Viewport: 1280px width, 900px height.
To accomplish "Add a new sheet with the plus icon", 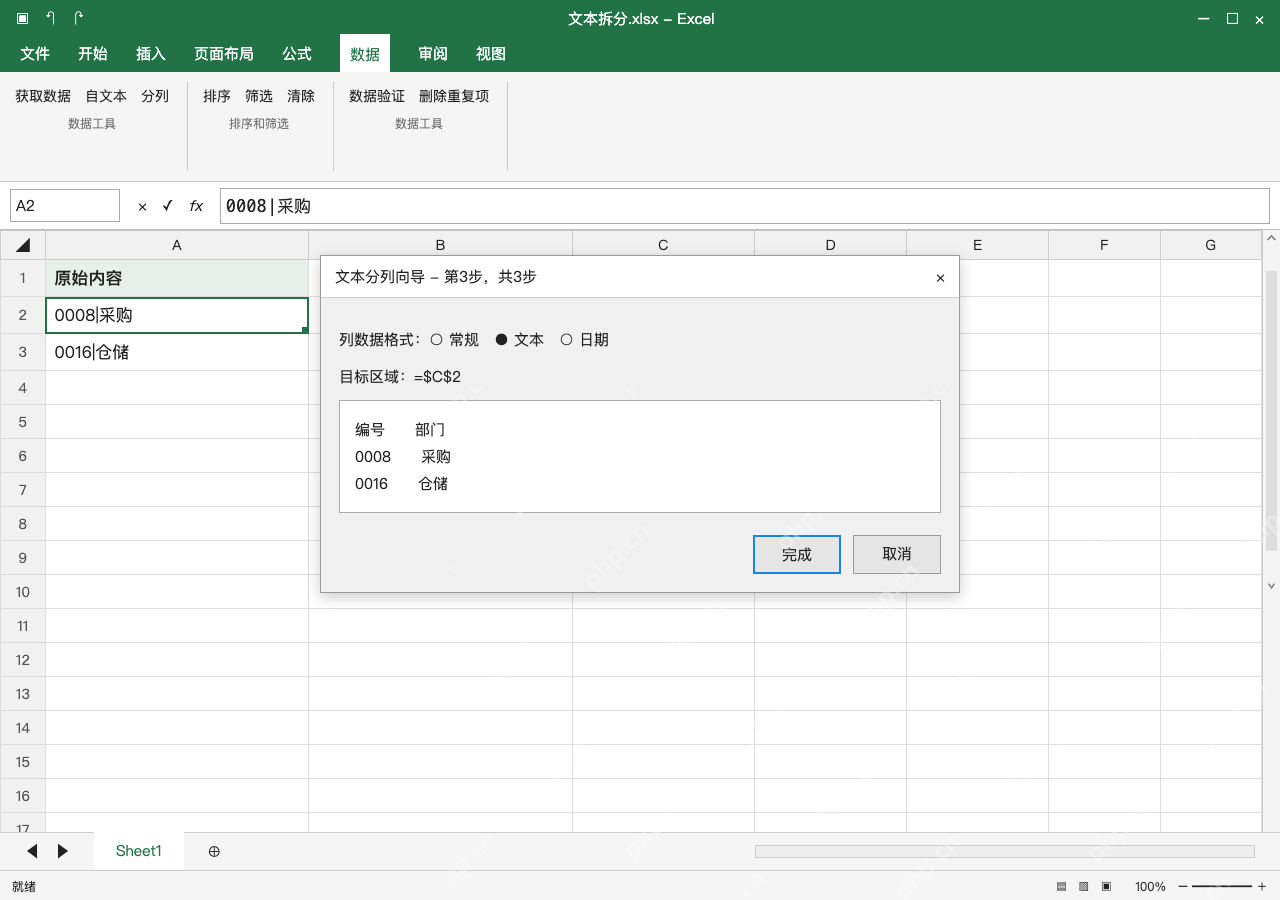I will point(214,851).
